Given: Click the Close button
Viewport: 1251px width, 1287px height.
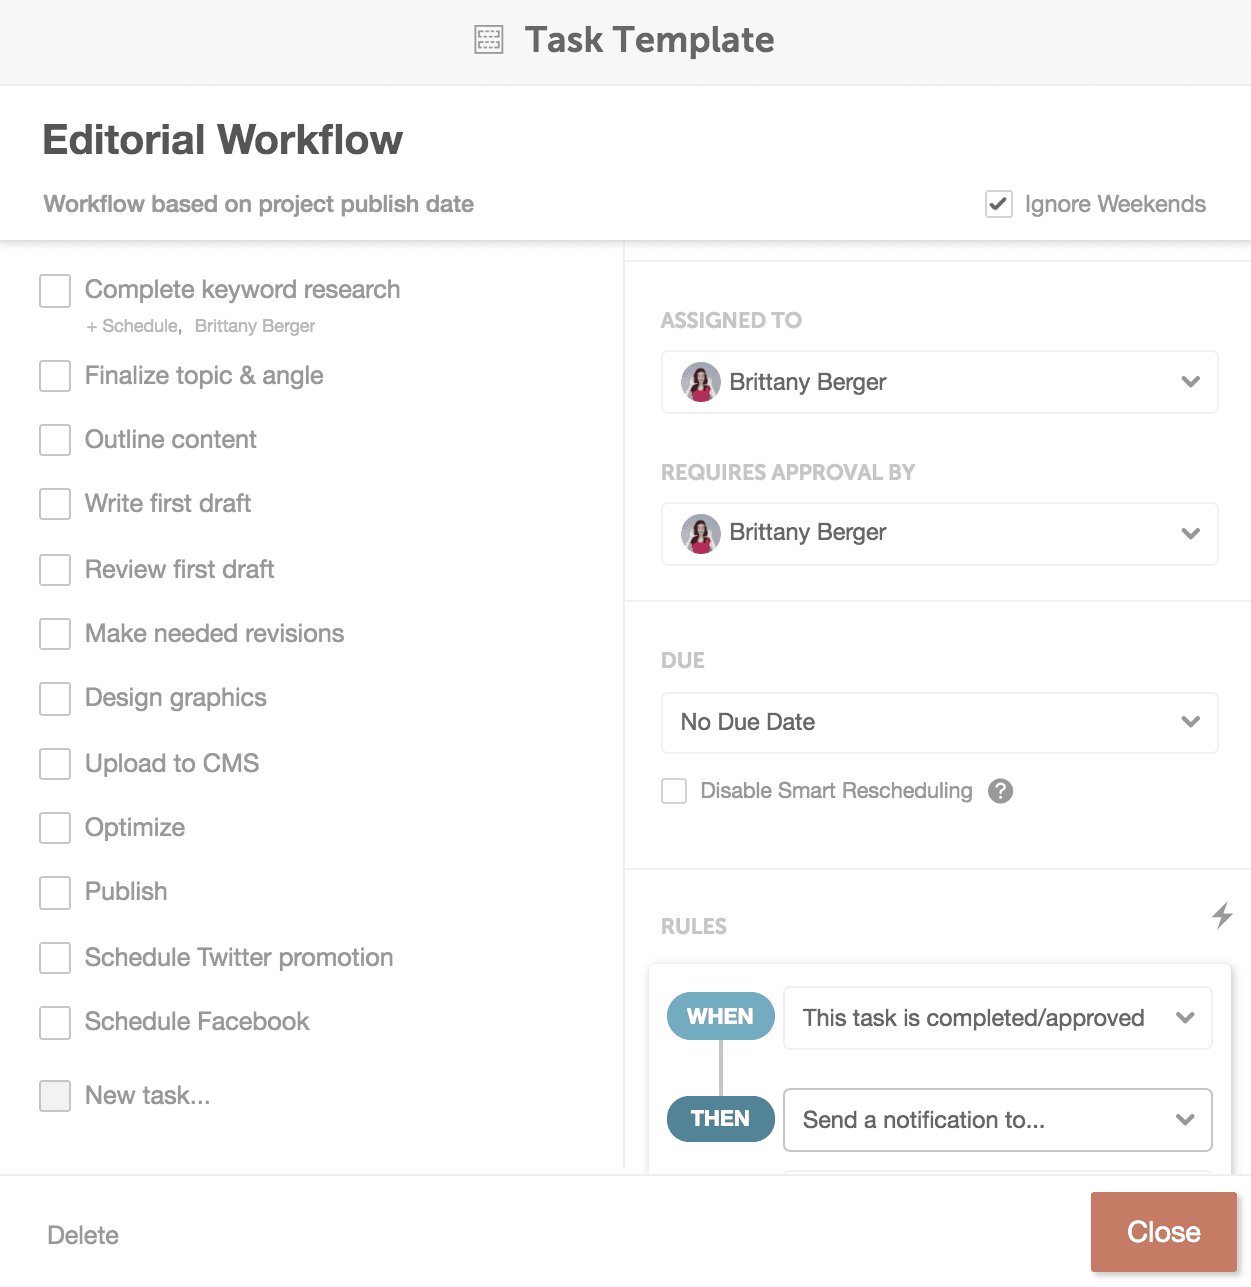Looking at the screenshot, I should 1164,1232.
